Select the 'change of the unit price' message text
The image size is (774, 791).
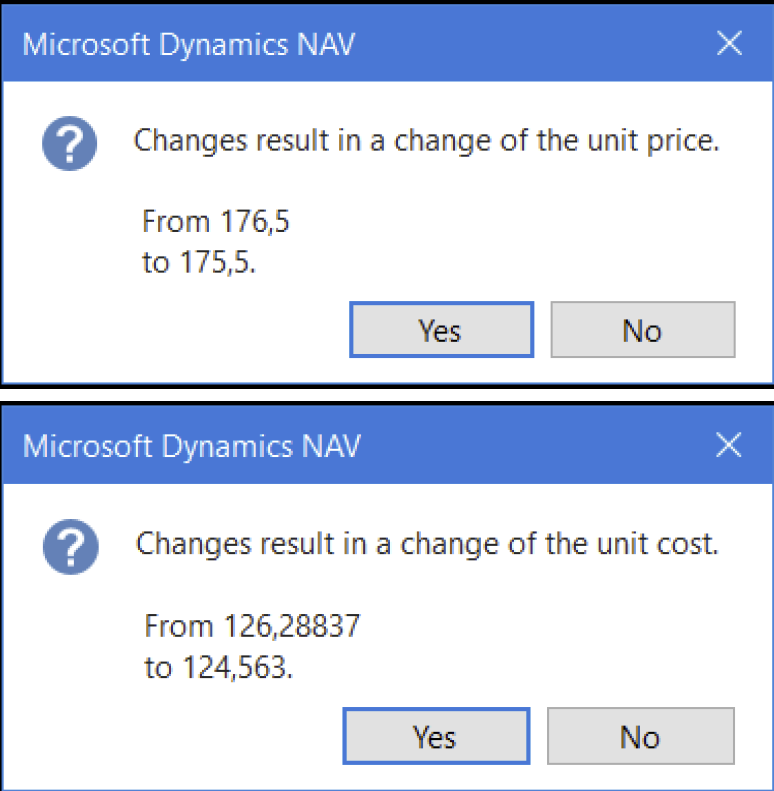pyautogui.click(x=557, y=141)
